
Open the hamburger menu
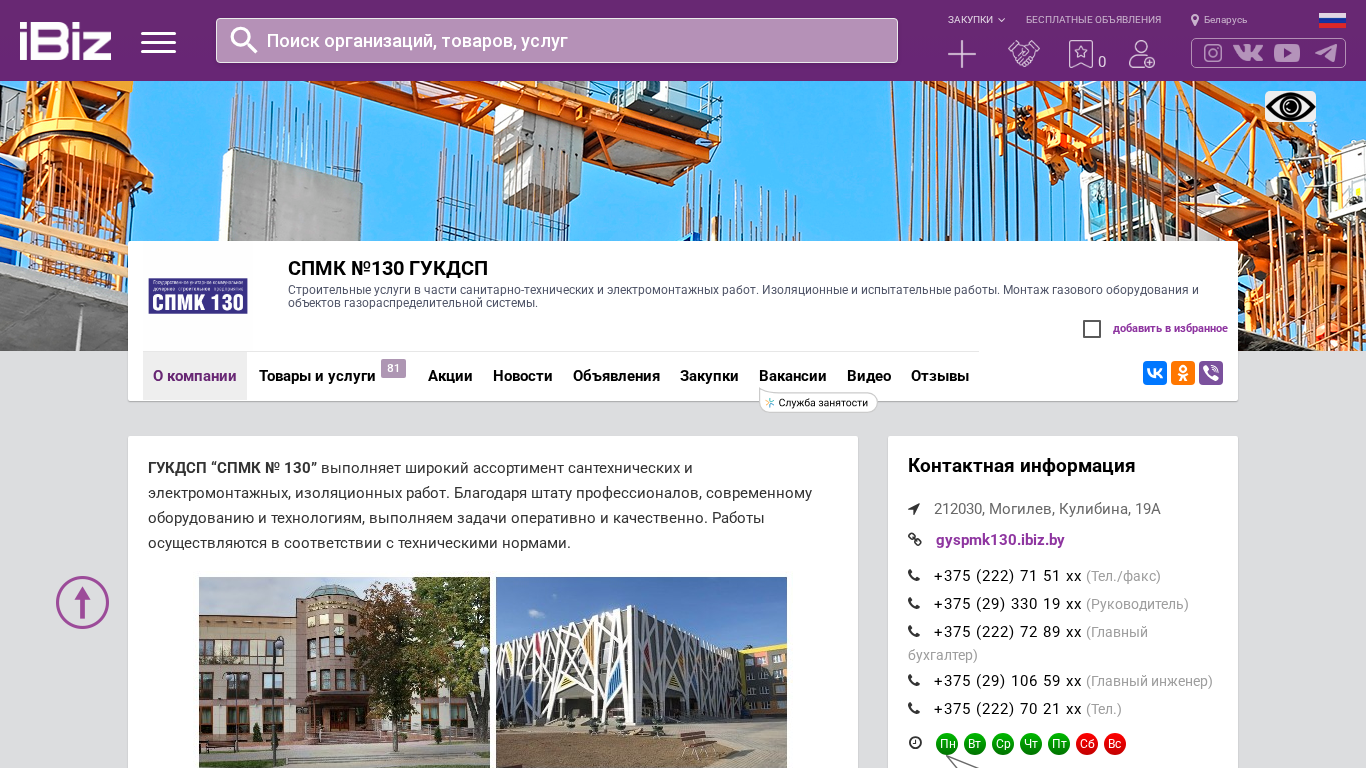pos(158,42)
